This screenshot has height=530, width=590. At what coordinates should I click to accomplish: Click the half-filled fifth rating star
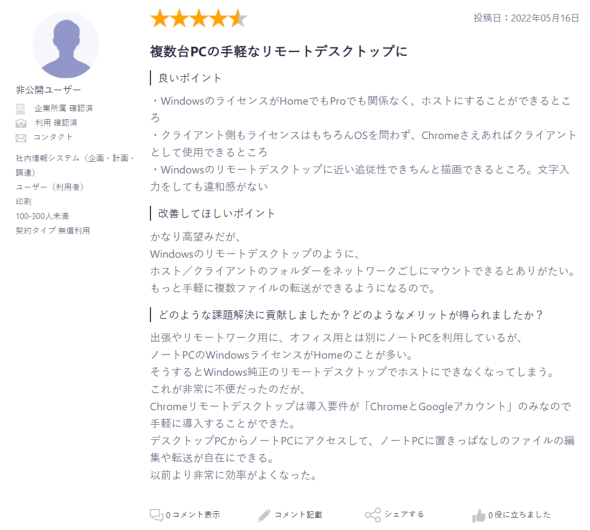pyautogui.click(x=238, y=18)
